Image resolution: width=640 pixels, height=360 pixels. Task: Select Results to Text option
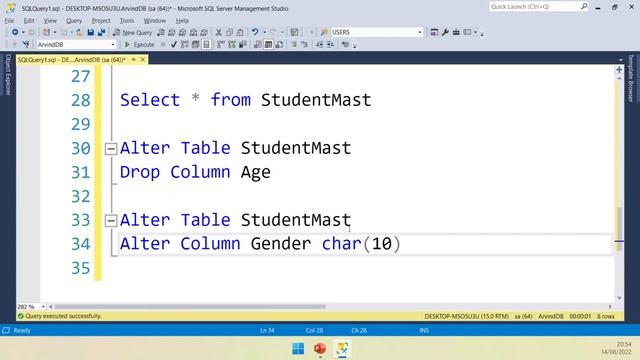pyautogui.click(x=257, y=44)
